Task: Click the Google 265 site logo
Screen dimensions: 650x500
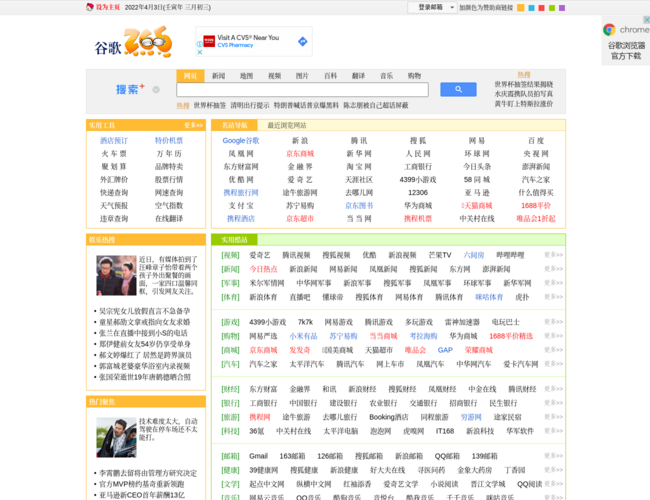Action: tap(133, 42)
